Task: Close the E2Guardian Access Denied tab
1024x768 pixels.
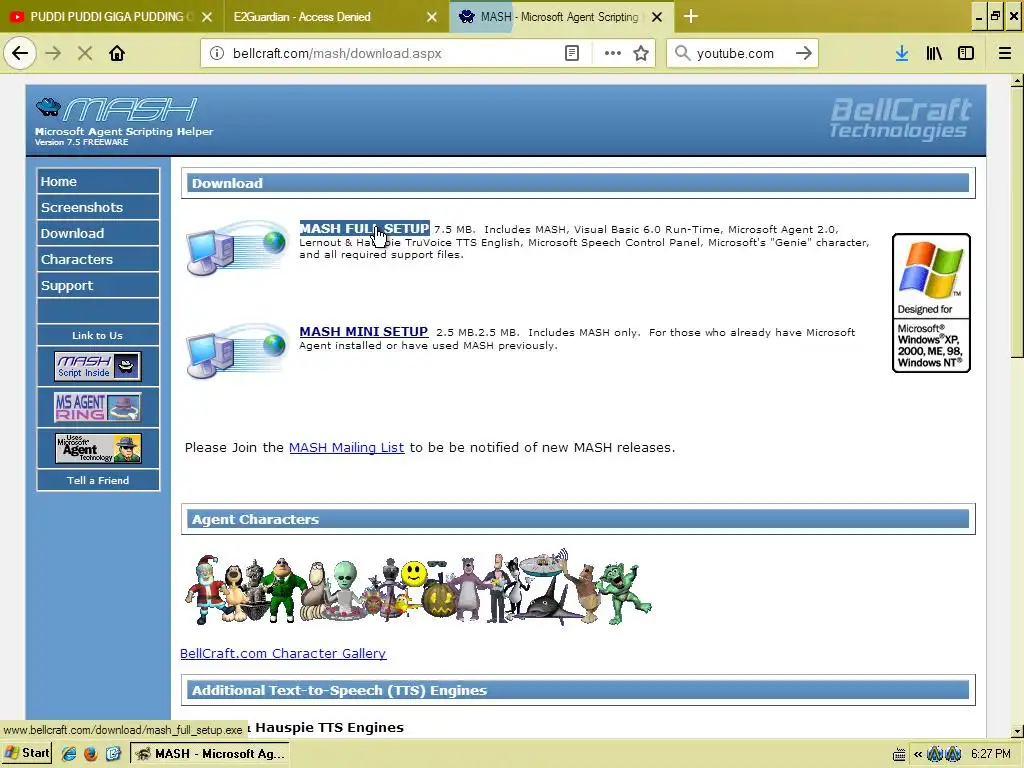Action: 432,17
